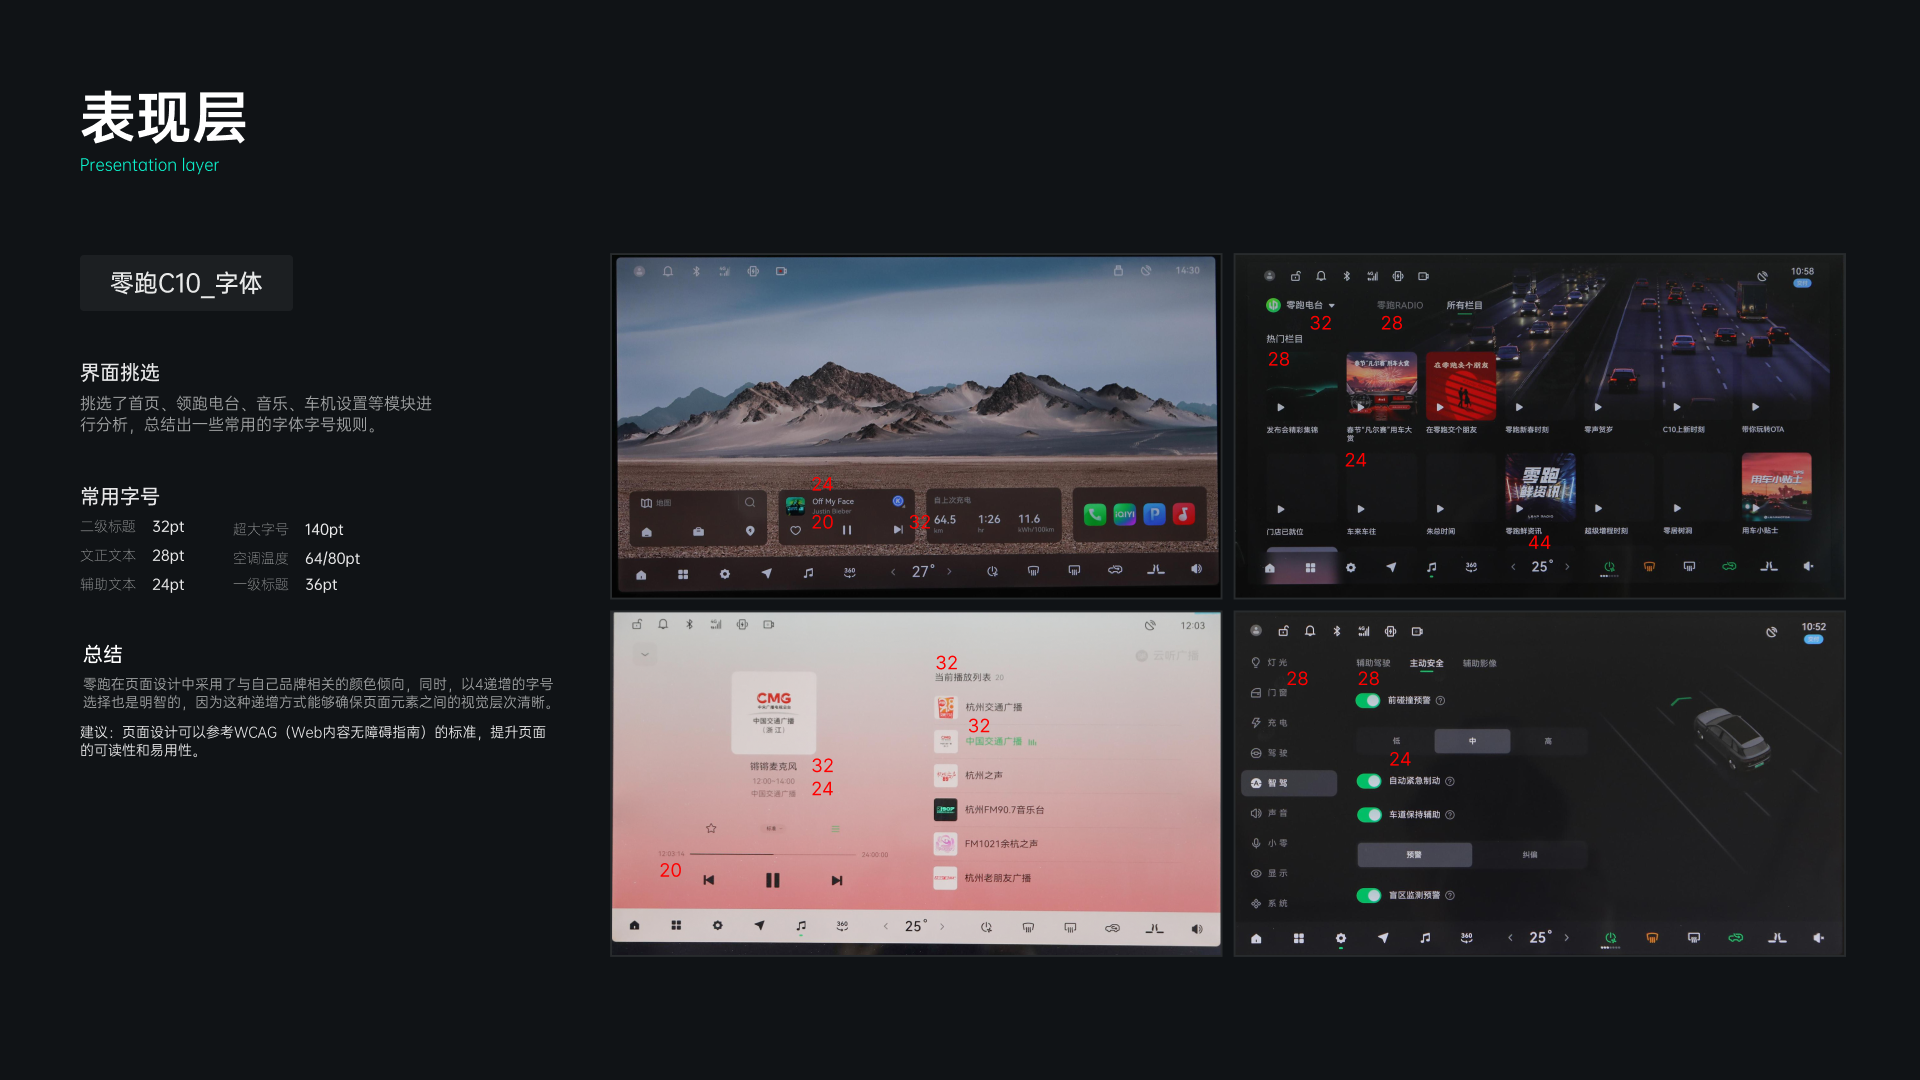Choose 纠偏 lane keeping mode
This screenshot has width=1920, height=1080.
[x=1529, y=855]
